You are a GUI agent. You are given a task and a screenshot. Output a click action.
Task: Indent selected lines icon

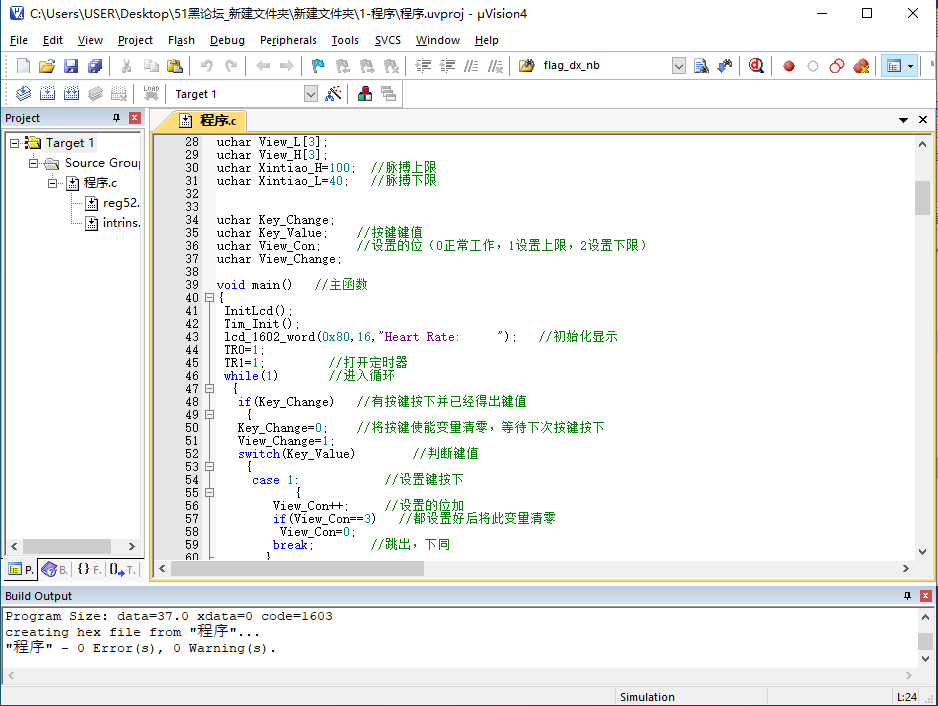(x=423, y=66)
